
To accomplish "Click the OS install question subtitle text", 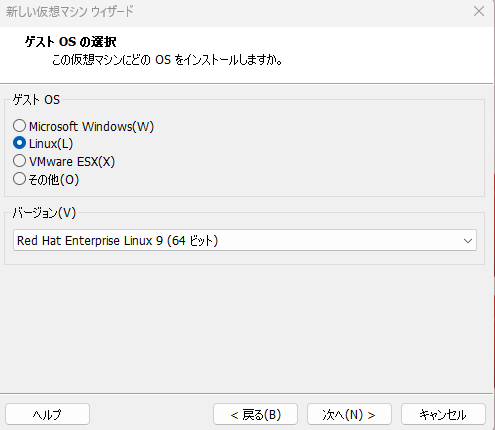I will click(167, 60).
